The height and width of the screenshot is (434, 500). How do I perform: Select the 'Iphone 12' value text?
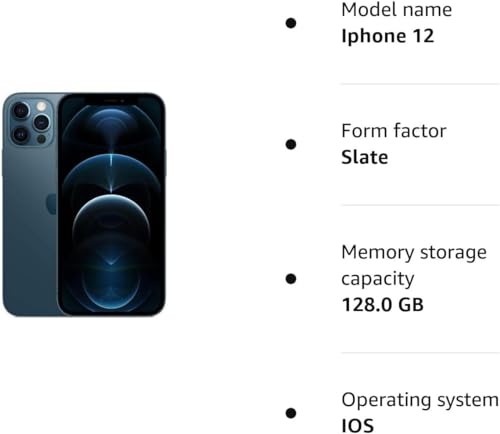click(x=388, y=36)
